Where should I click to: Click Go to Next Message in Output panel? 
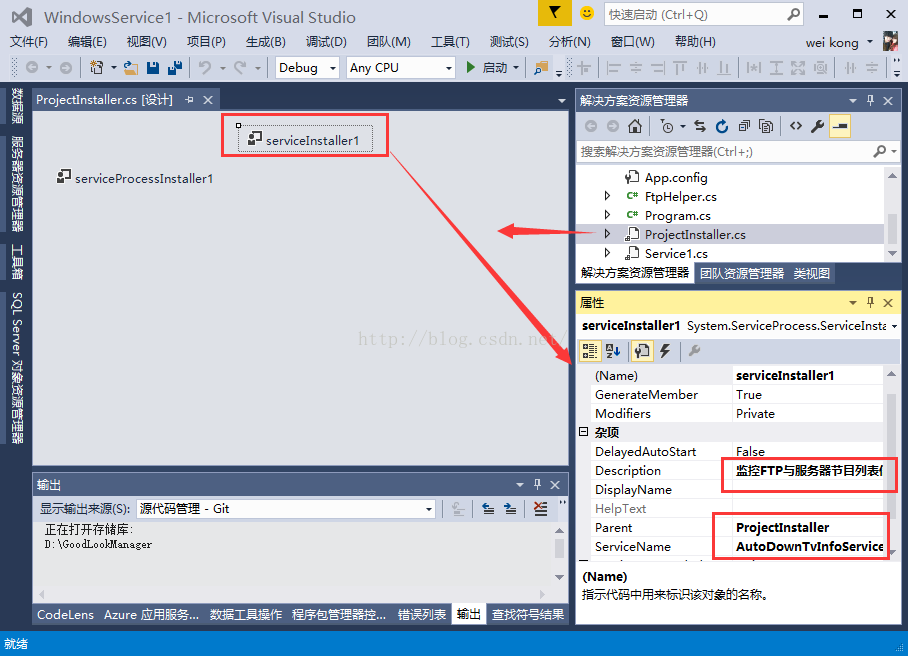click(x=510, y=509)
